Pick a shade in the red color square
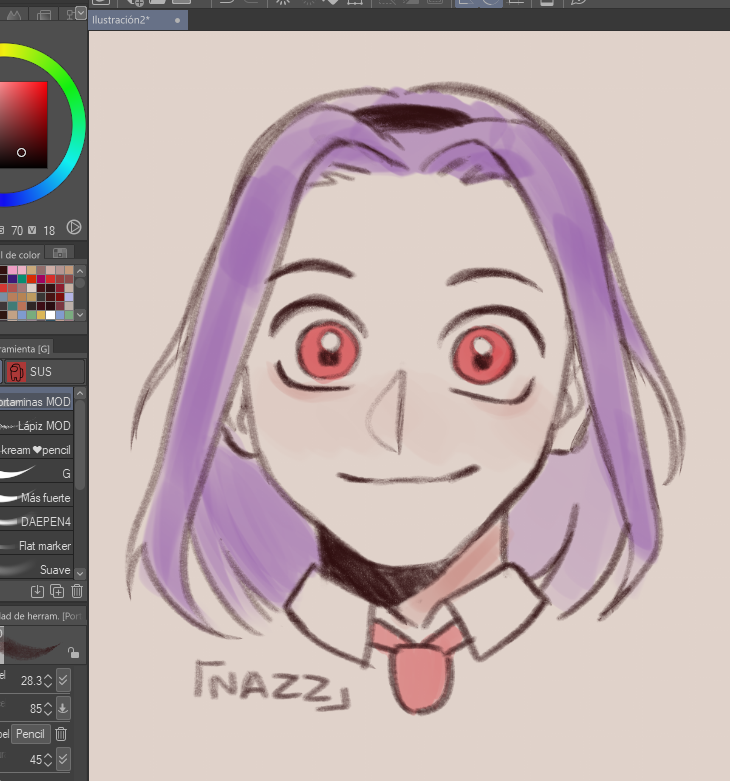 [x=23, y=125]
